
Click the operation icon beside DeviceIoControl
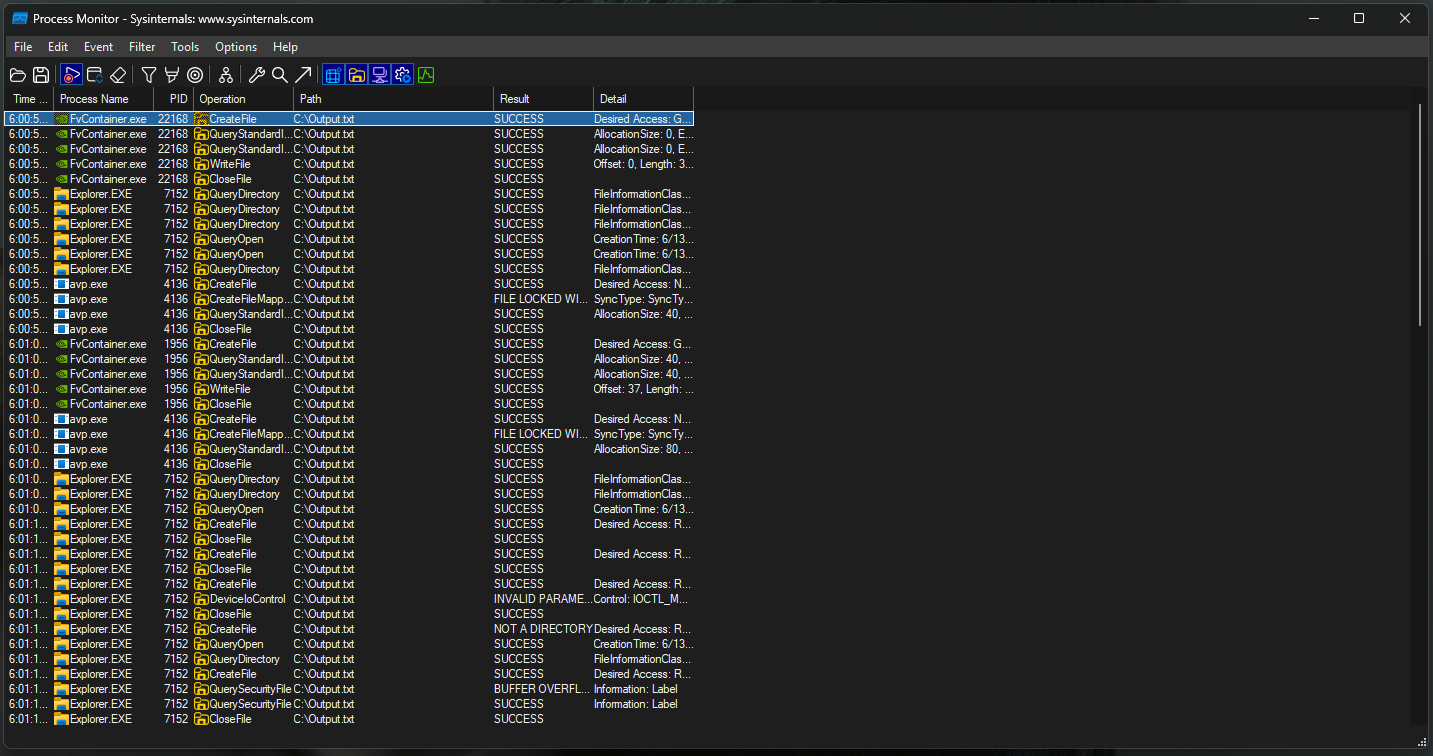point(201,599)
